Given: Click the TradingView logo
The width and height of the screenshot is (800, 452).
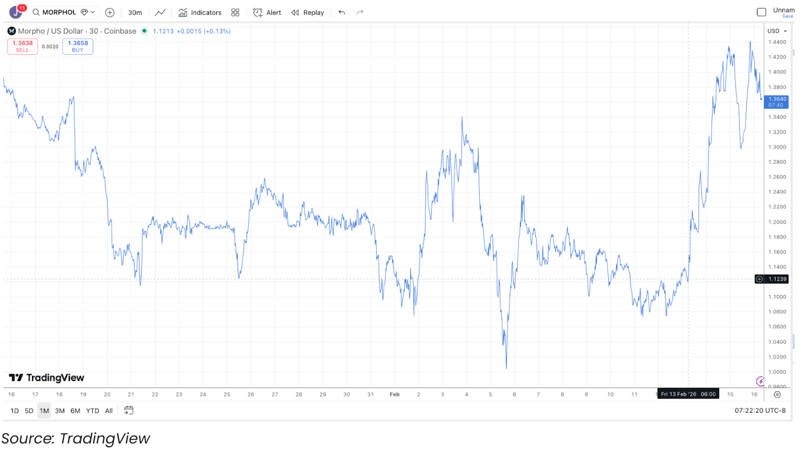Looking at the screenshot, I should [46, 378].
